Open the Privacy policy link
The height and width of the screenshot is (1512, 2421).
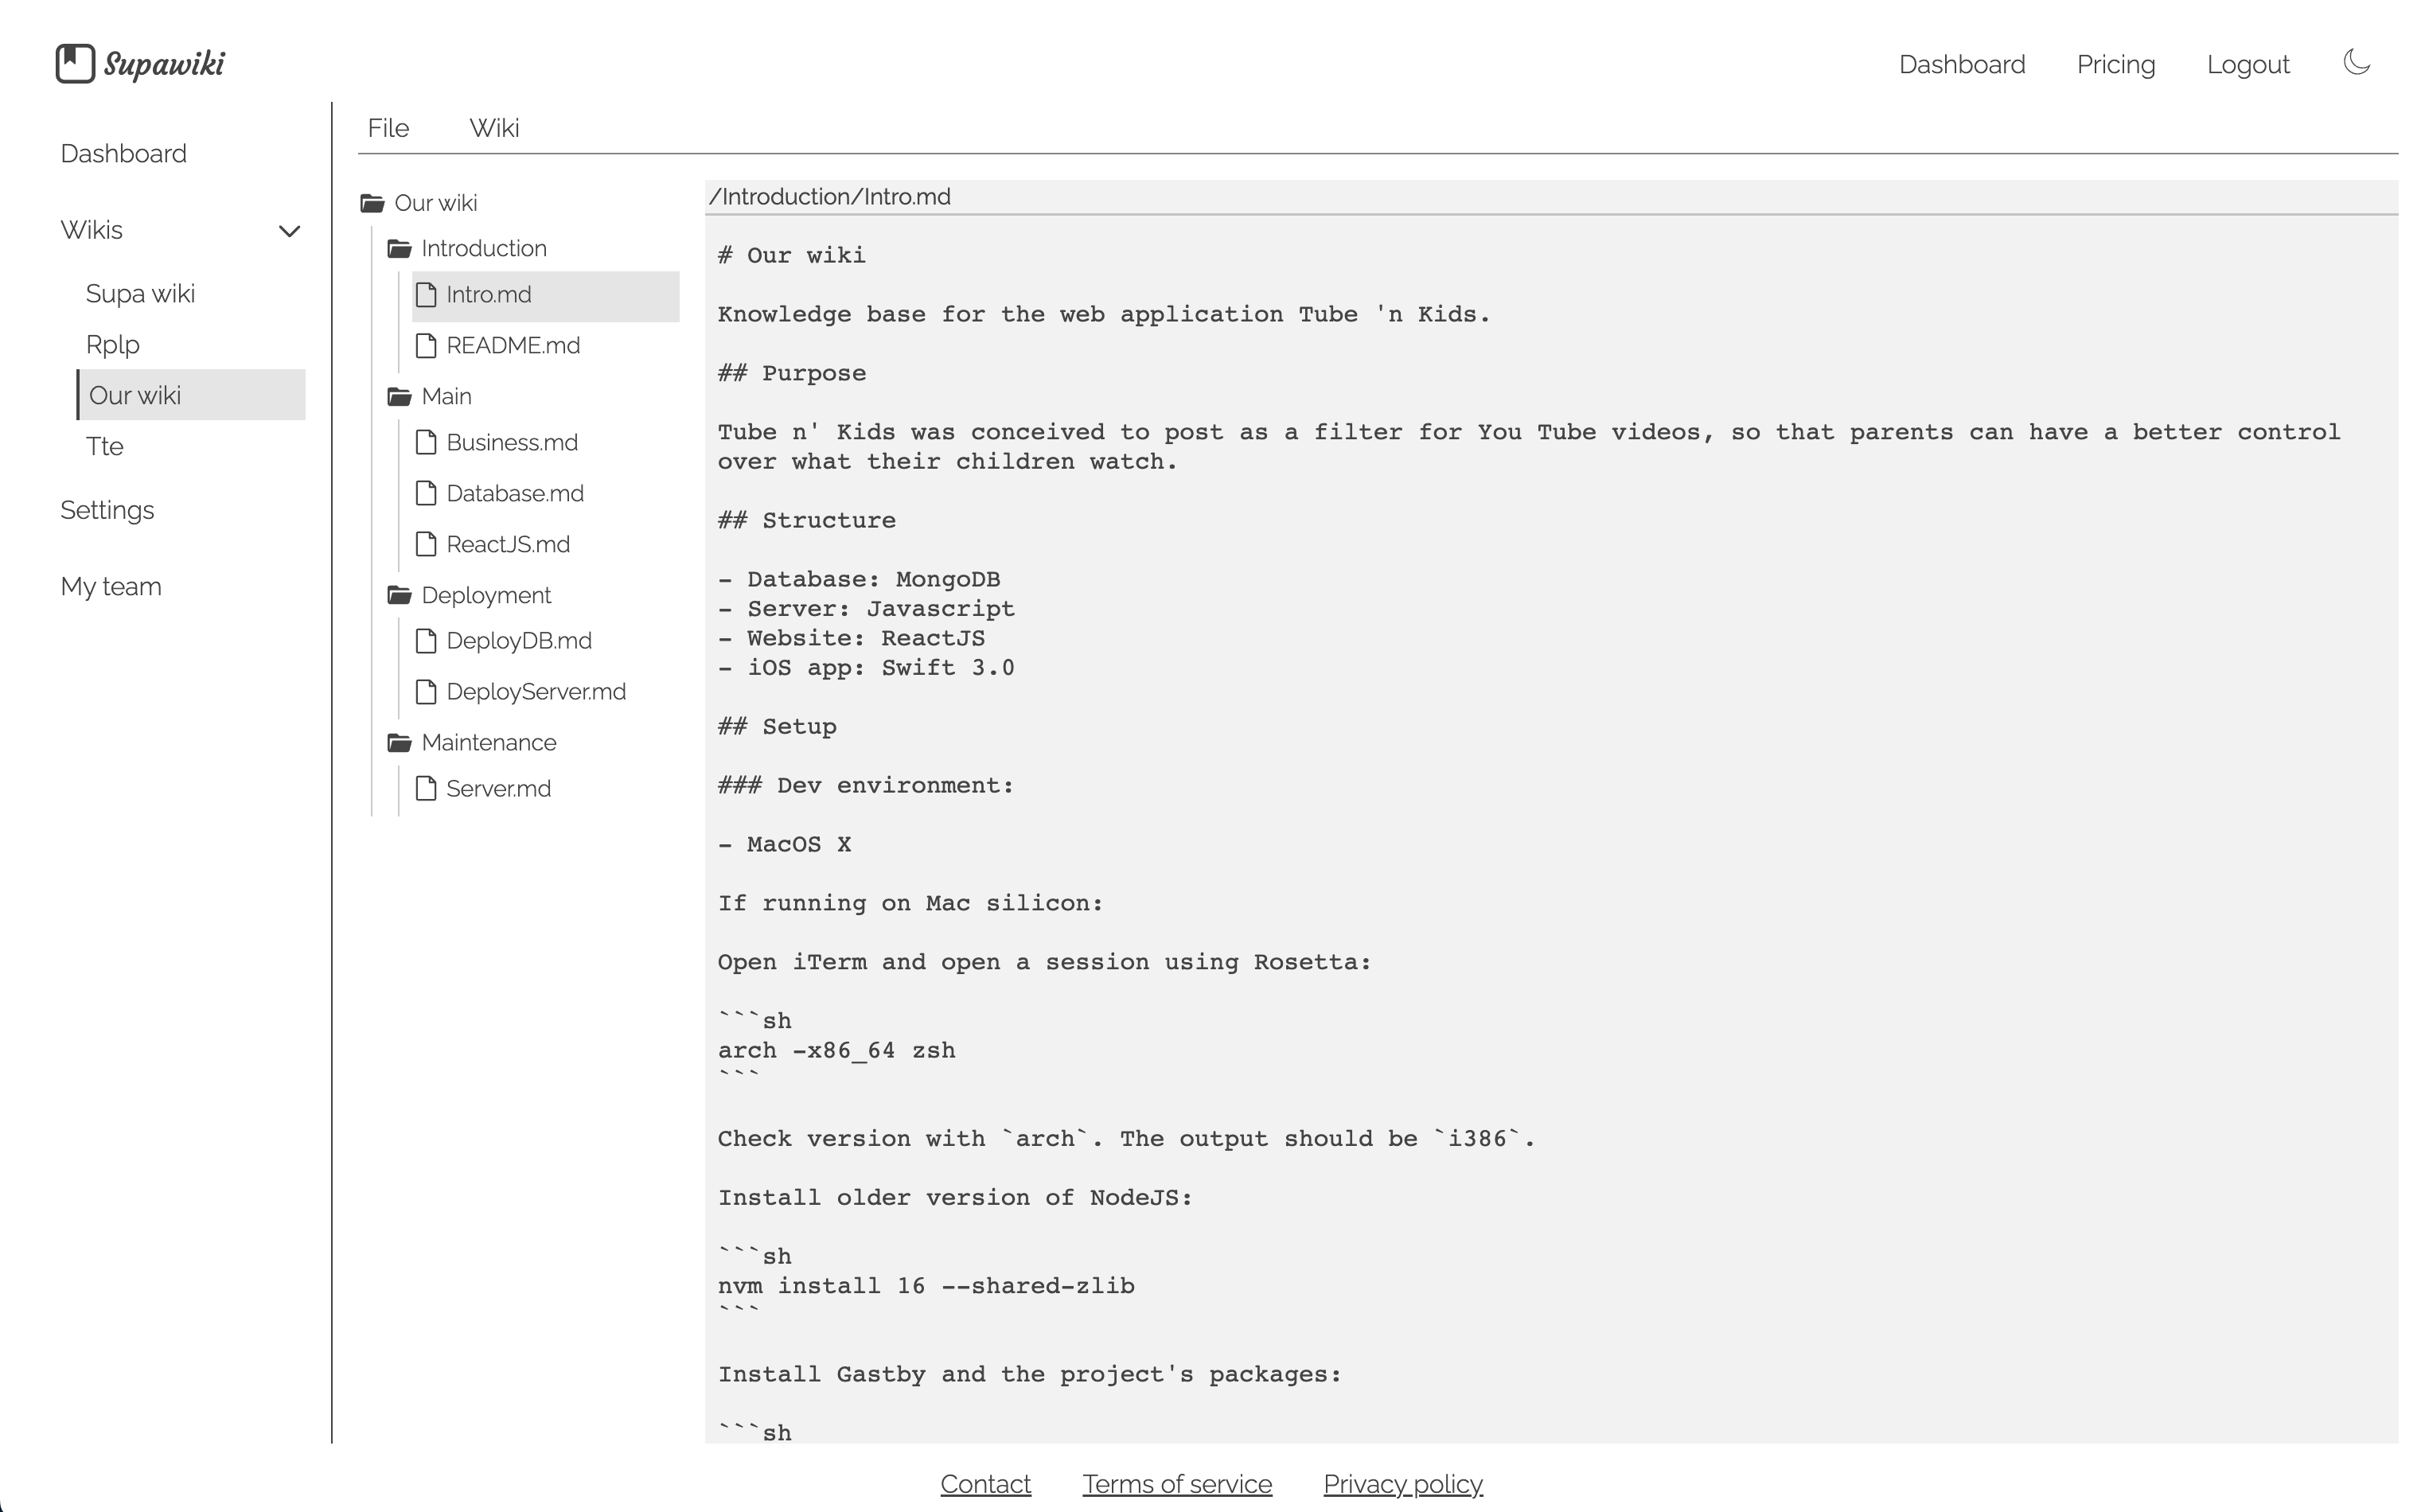pyautogui.click(x=1403, y=1484)
